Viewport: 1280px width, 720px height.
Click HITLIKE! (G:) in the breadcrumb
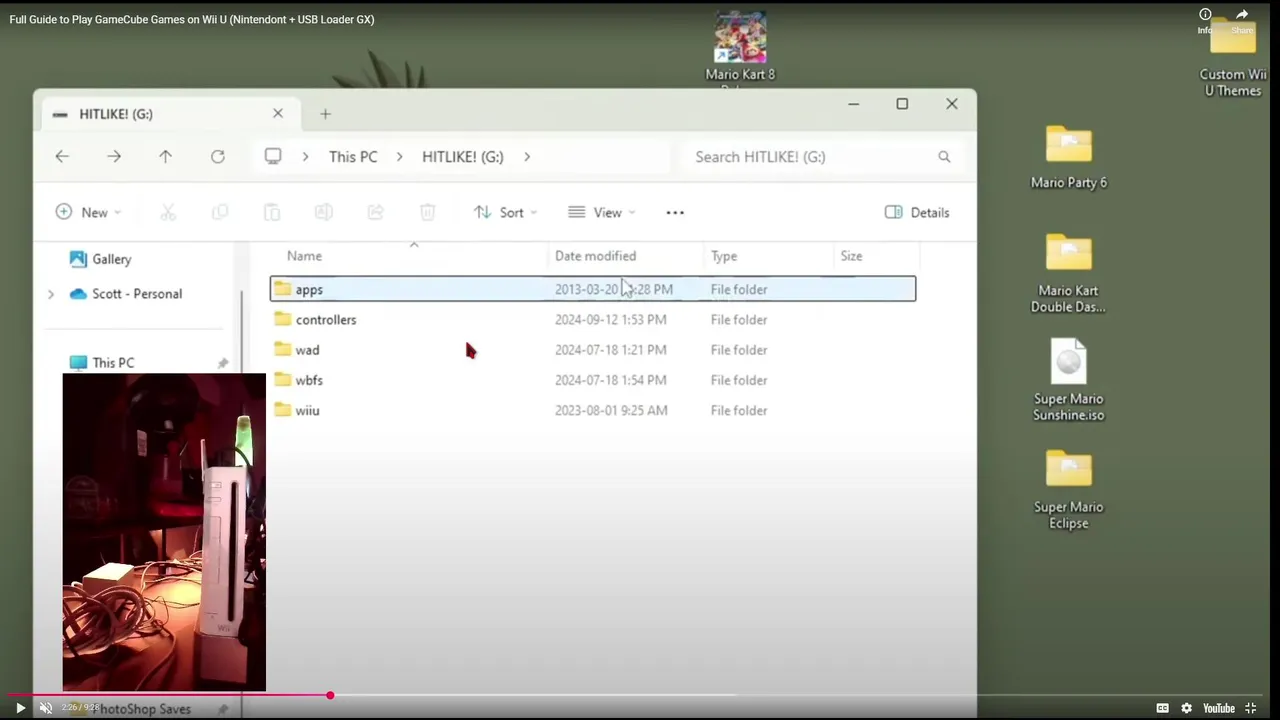point(463,157)
